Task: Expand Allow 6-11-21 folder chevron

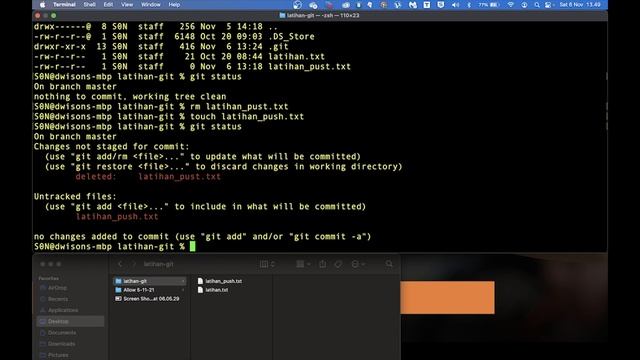Action: [x=182, y=290]
